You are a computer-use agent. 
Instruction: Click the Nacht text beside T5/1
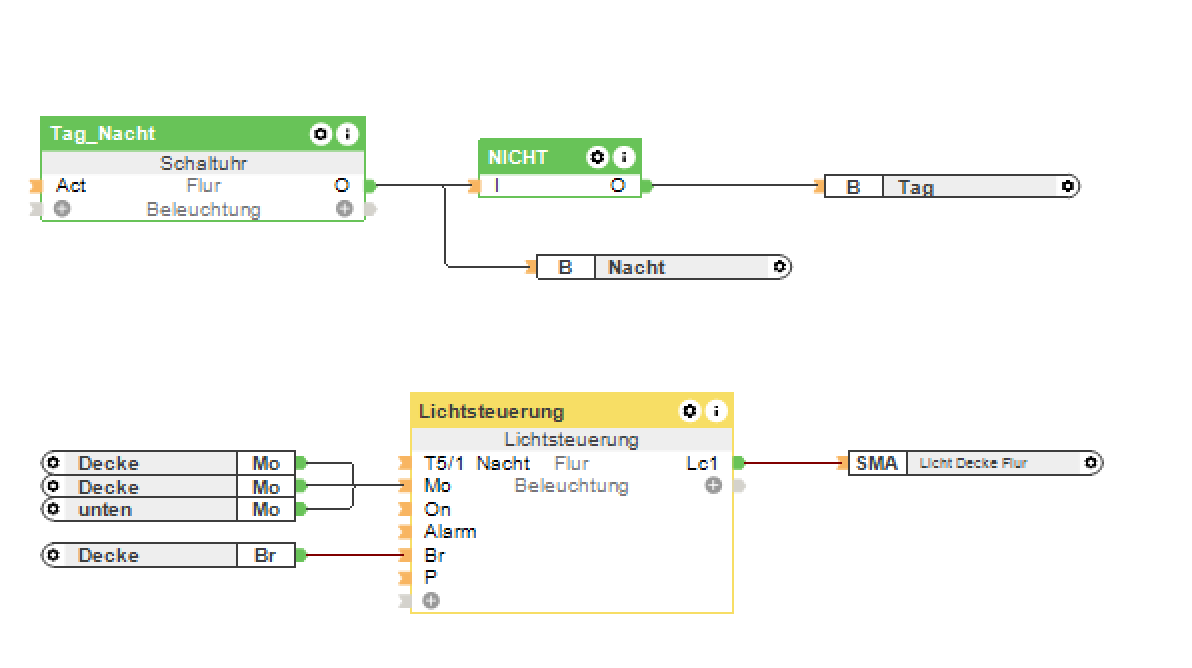pyautogui.click(x=503, y=463)
